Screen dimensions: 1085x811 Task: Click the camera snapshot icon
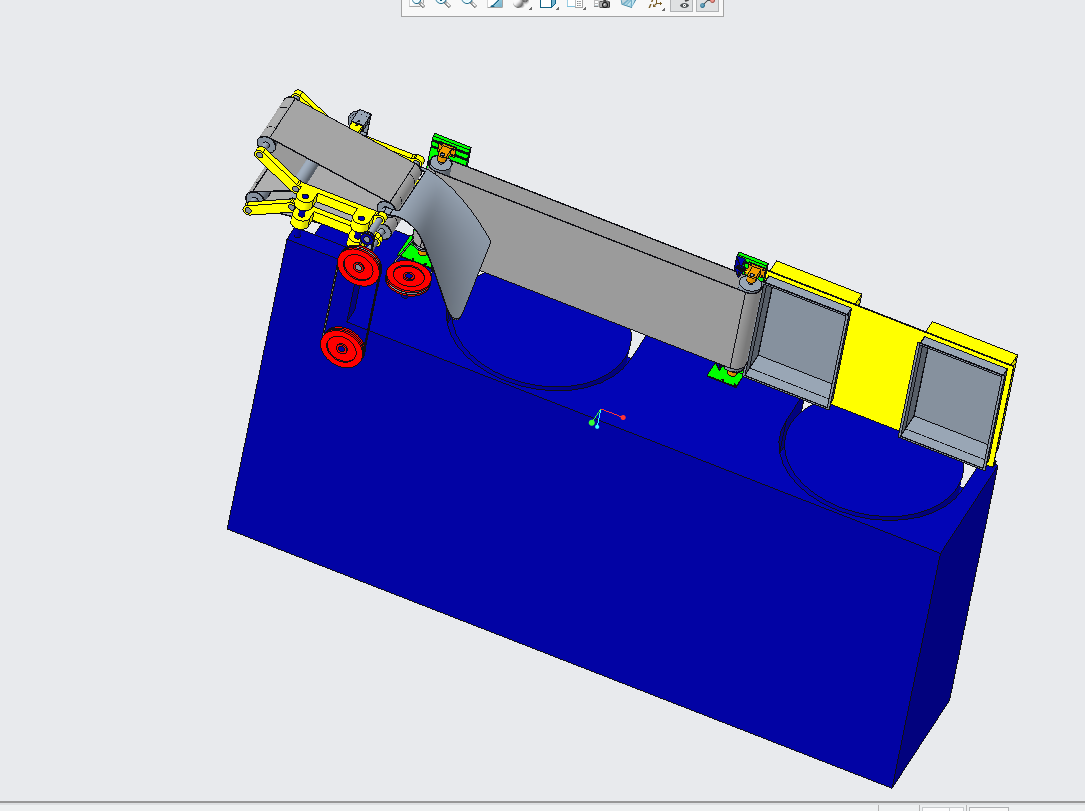[x=603, y=3]
